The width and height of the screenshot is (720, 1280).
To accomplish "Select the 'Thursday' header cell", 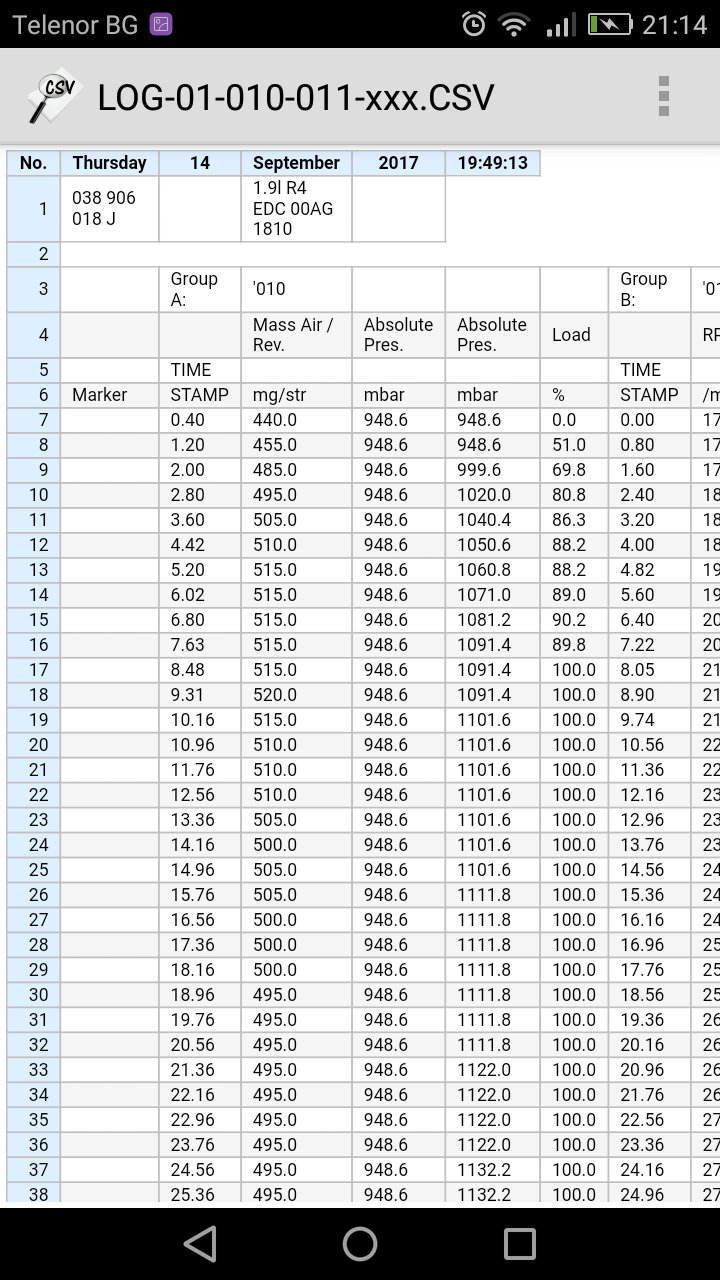I will coord(109,163).
